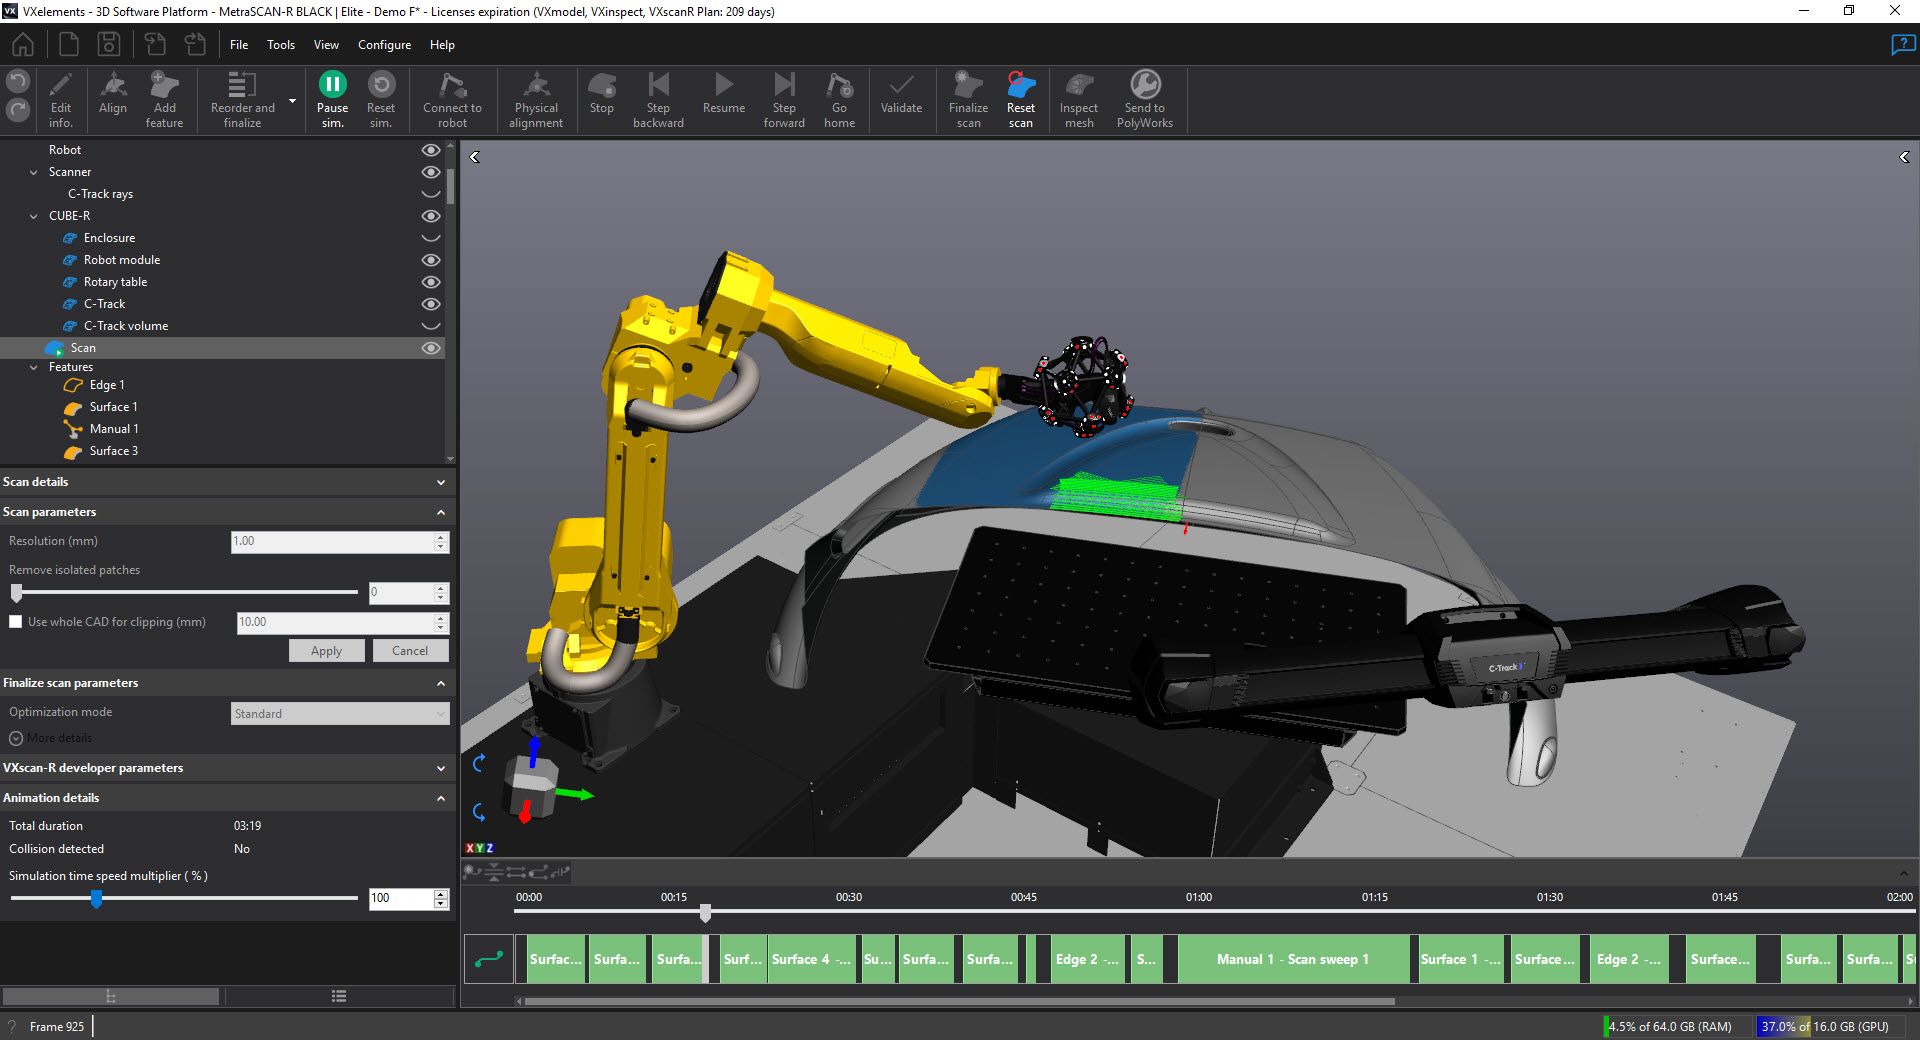Collapse the Scanner tree node
Image resolution: width=1920 pixels, height=1040 pixels.
33,172
